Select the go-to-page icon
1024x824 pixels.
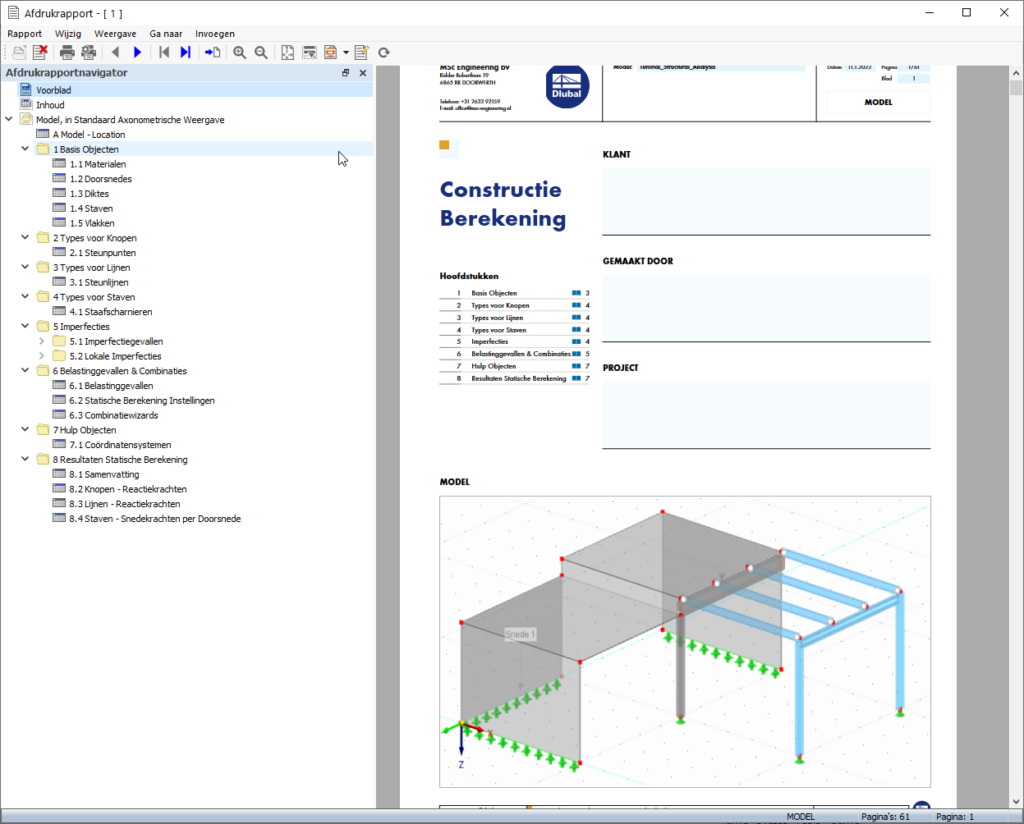point(211,52)
